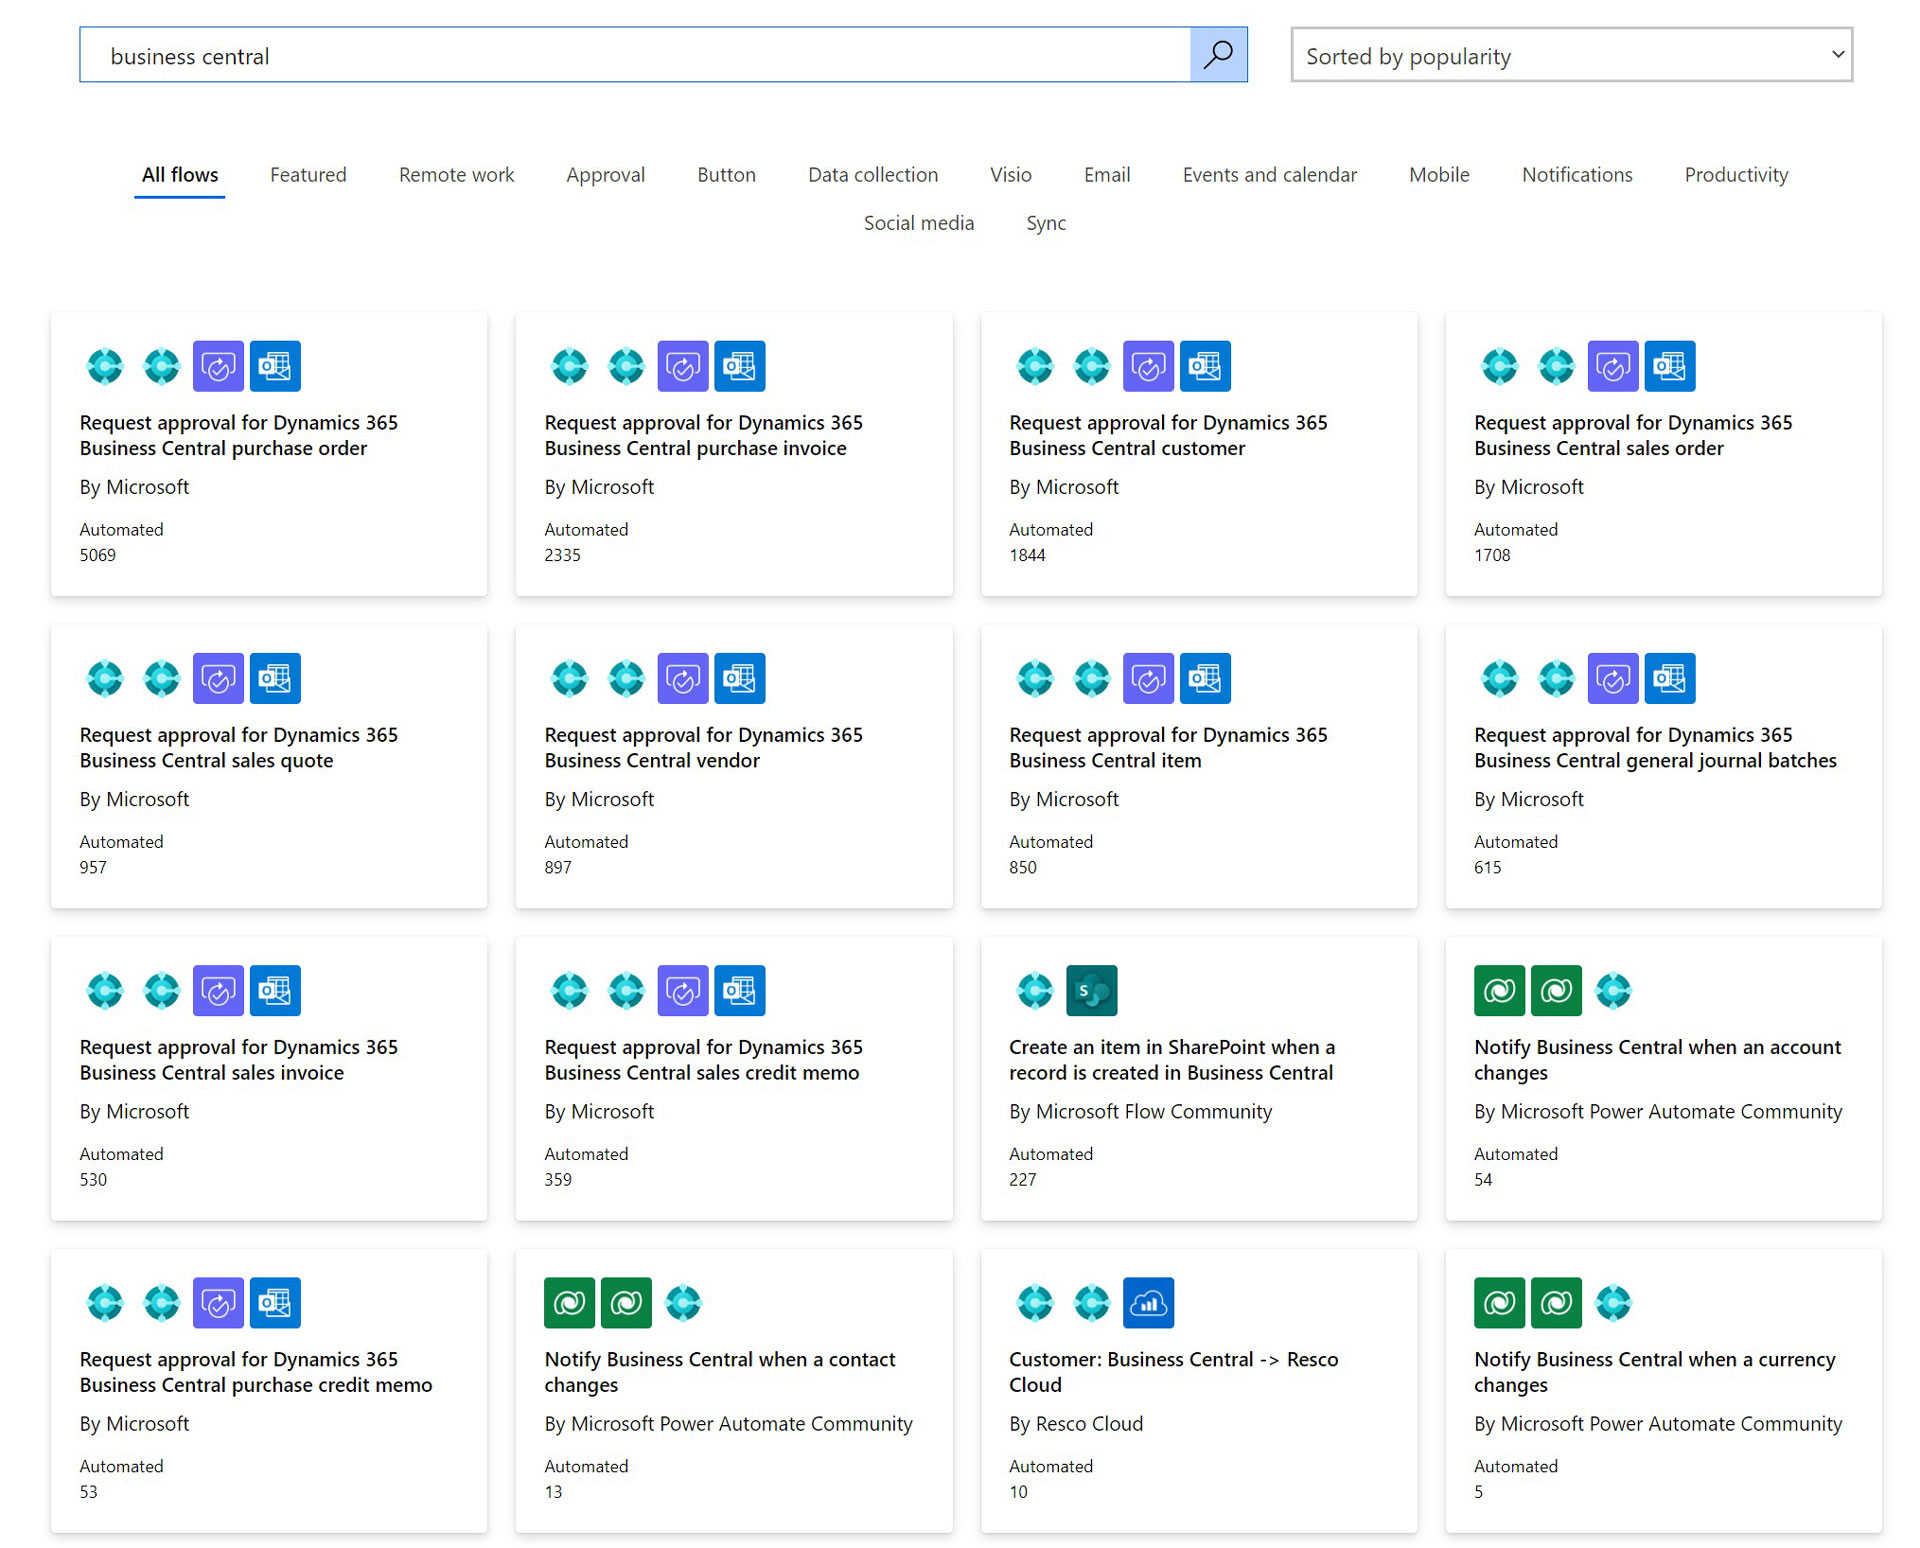Open Create an item in SharePoint template
This screenshot has width=1920, height=1548.
pyautogui.click(x=1172, y=1059)
